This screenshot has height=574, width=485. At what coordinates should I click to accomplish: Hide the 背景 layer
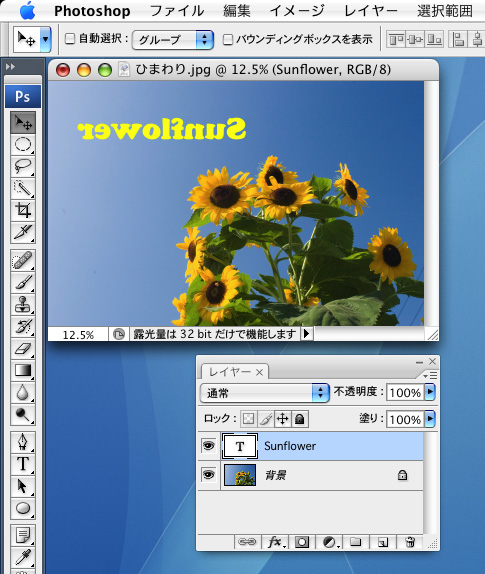209,475
